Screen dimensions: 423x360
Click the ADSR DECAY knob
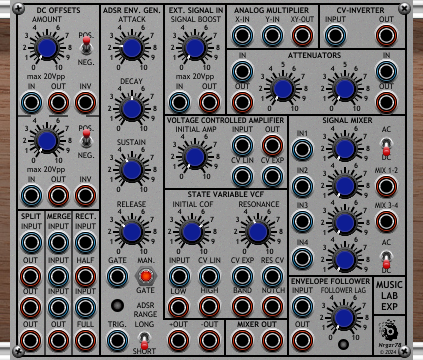click(x=132, y=109)
